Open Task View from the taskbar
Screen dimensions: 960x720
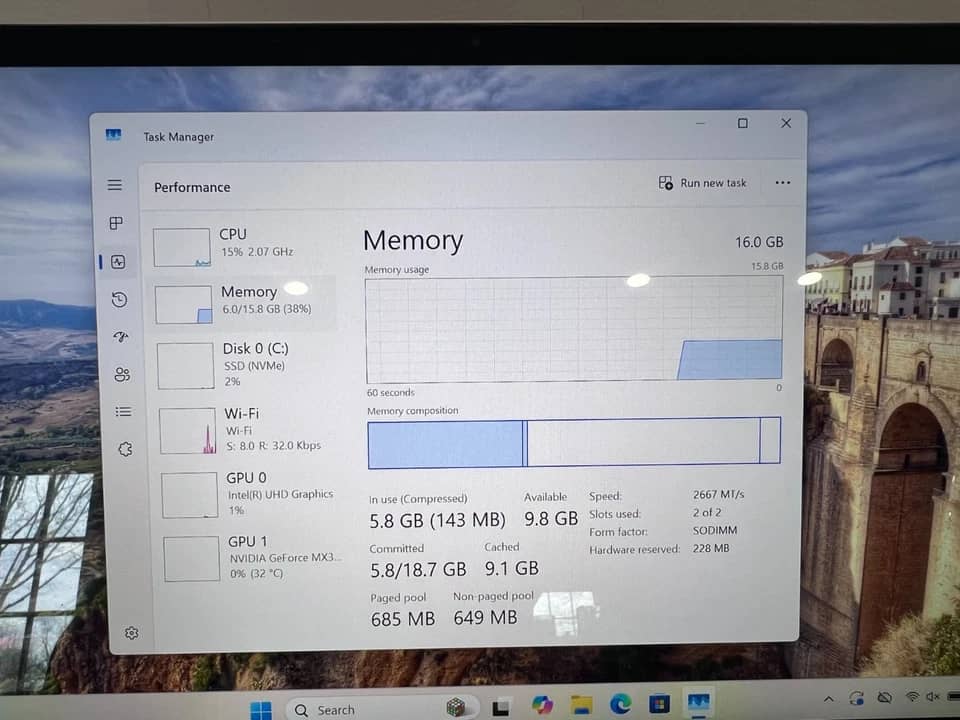pyautogui.click(x=501, y=707)
